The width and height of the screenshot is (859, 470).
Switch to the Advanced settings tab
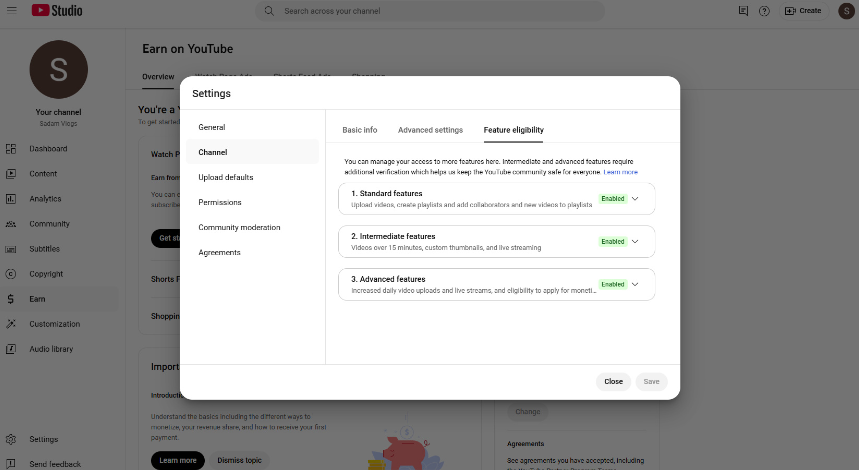click(431, 130)
